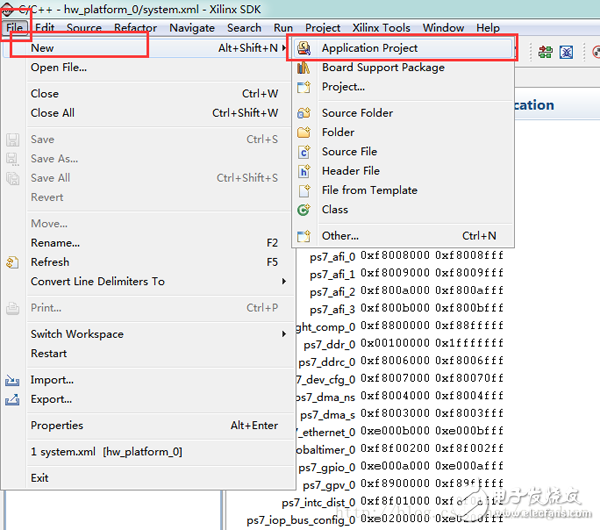Open the Export wizard

(51, 399)
